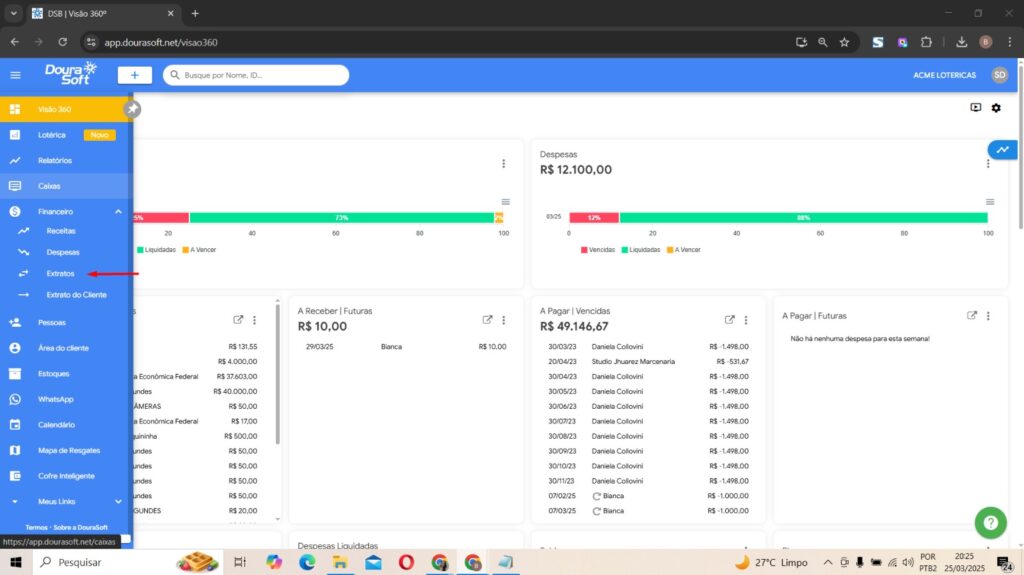Click the video tutorial play icon
The height and width of the screenshot is (575, 1024).
[x=975, y=108]
